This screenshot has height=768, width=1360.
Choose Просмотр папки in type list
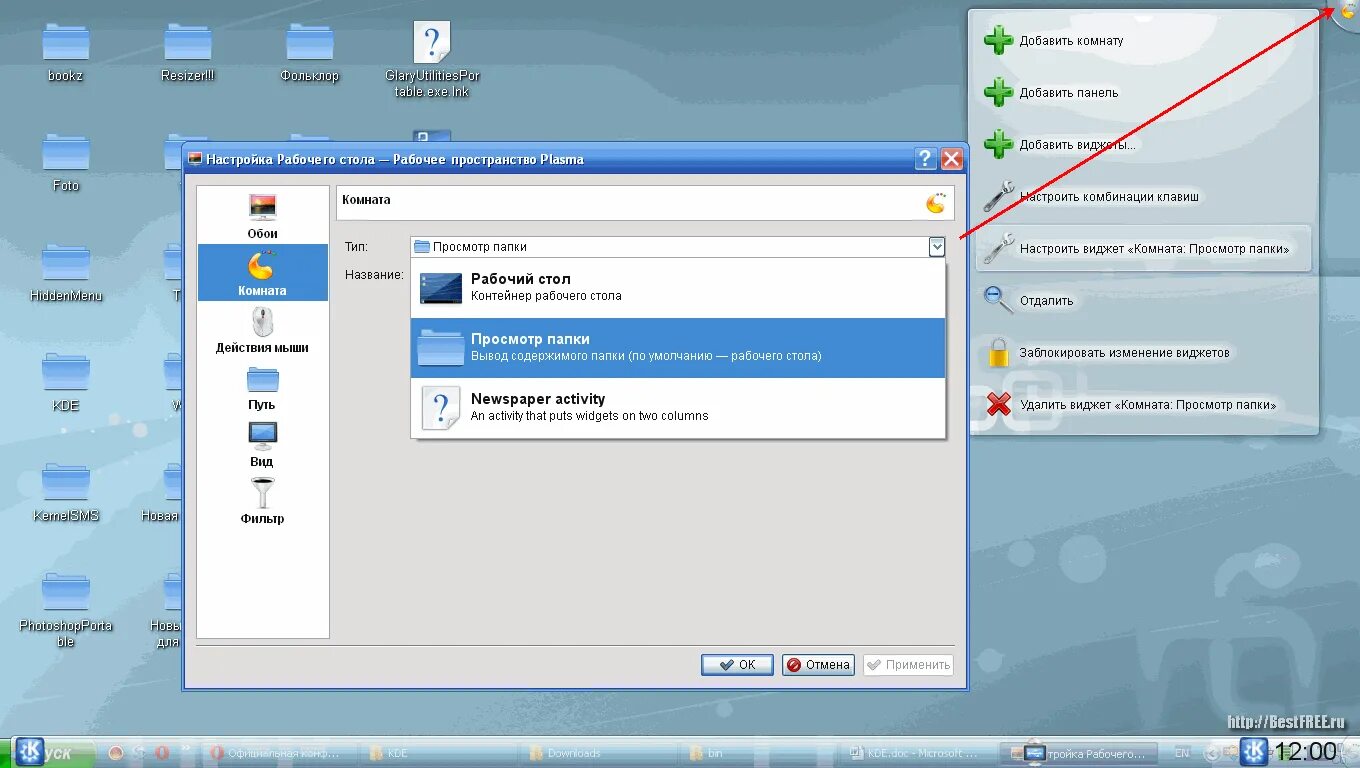coord(678,348)
